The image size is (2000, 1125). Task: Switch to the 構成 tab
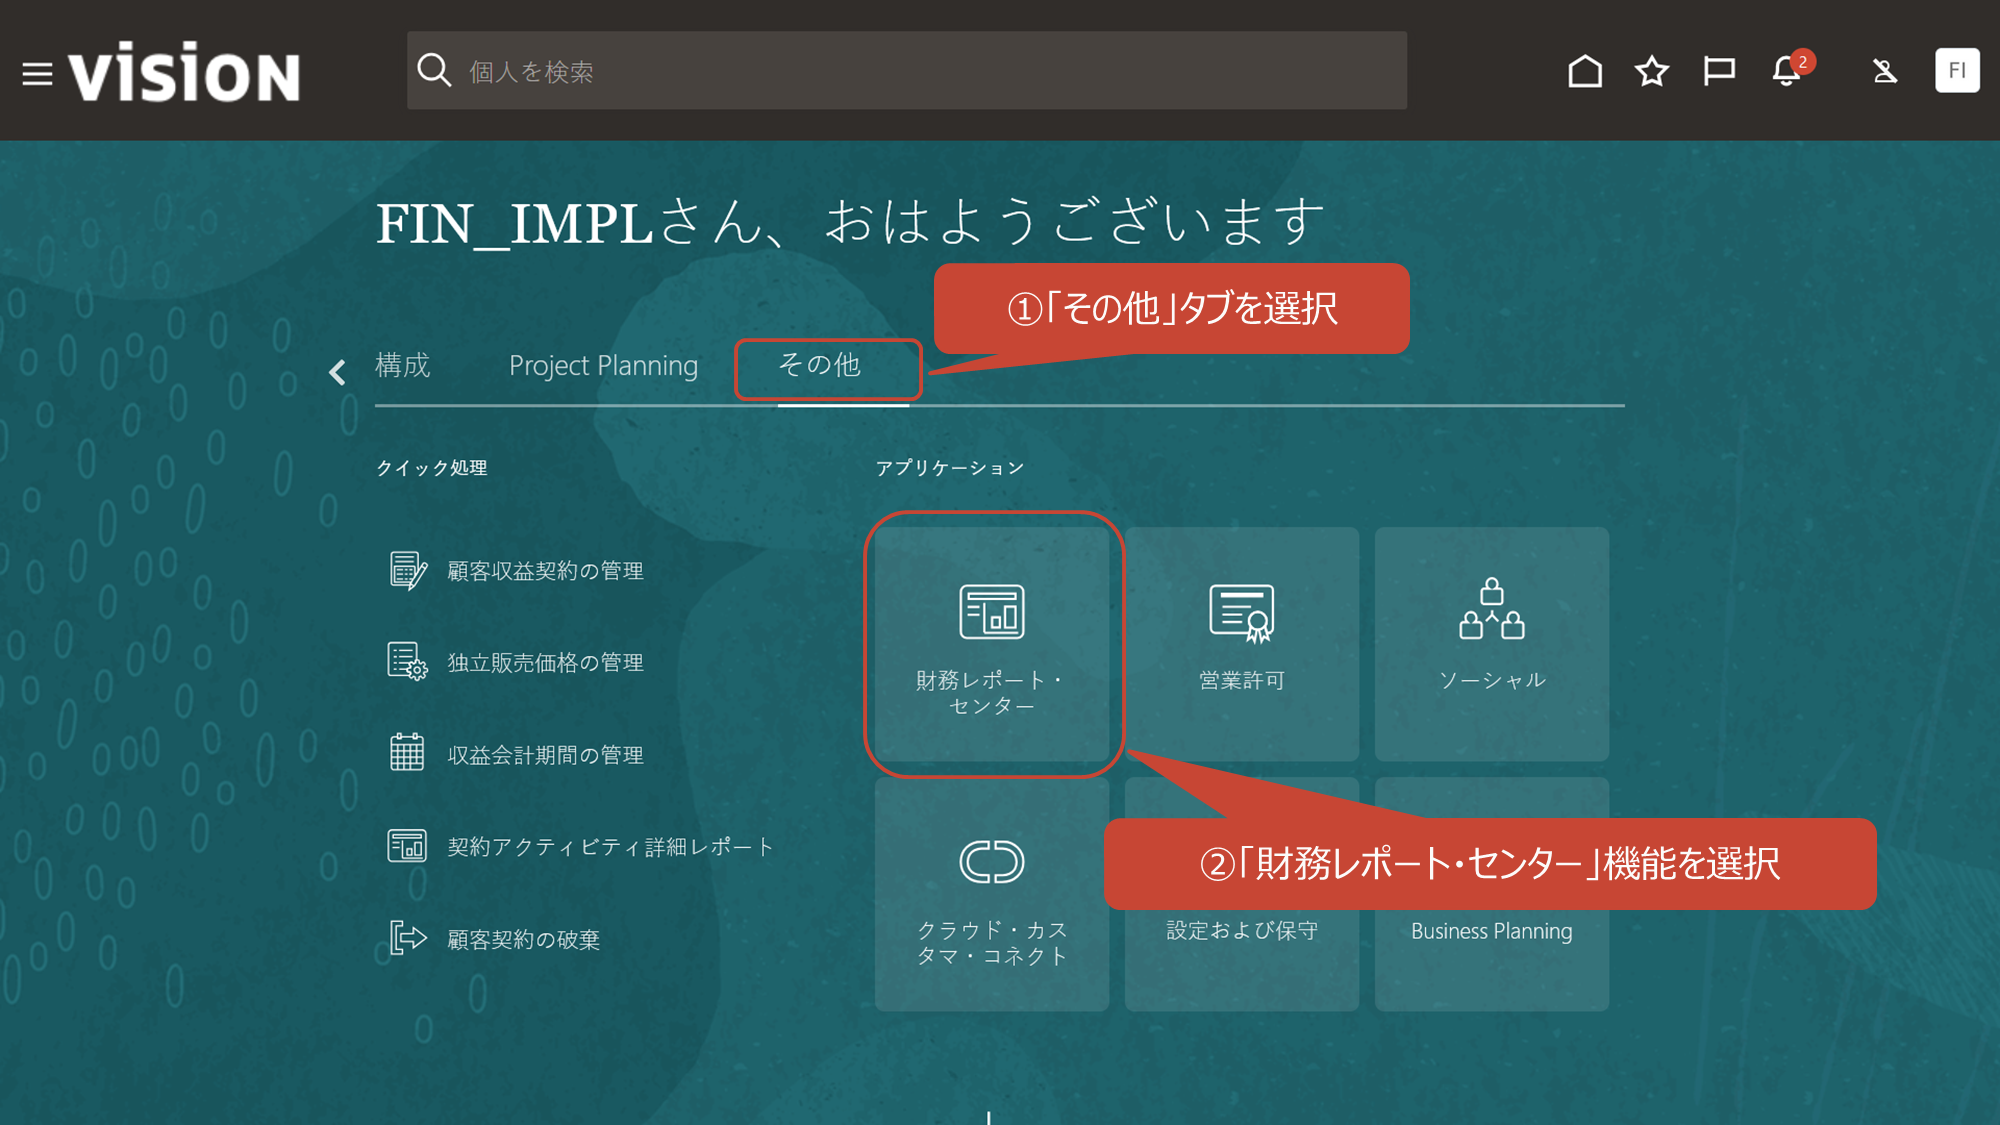pos(402,366)
